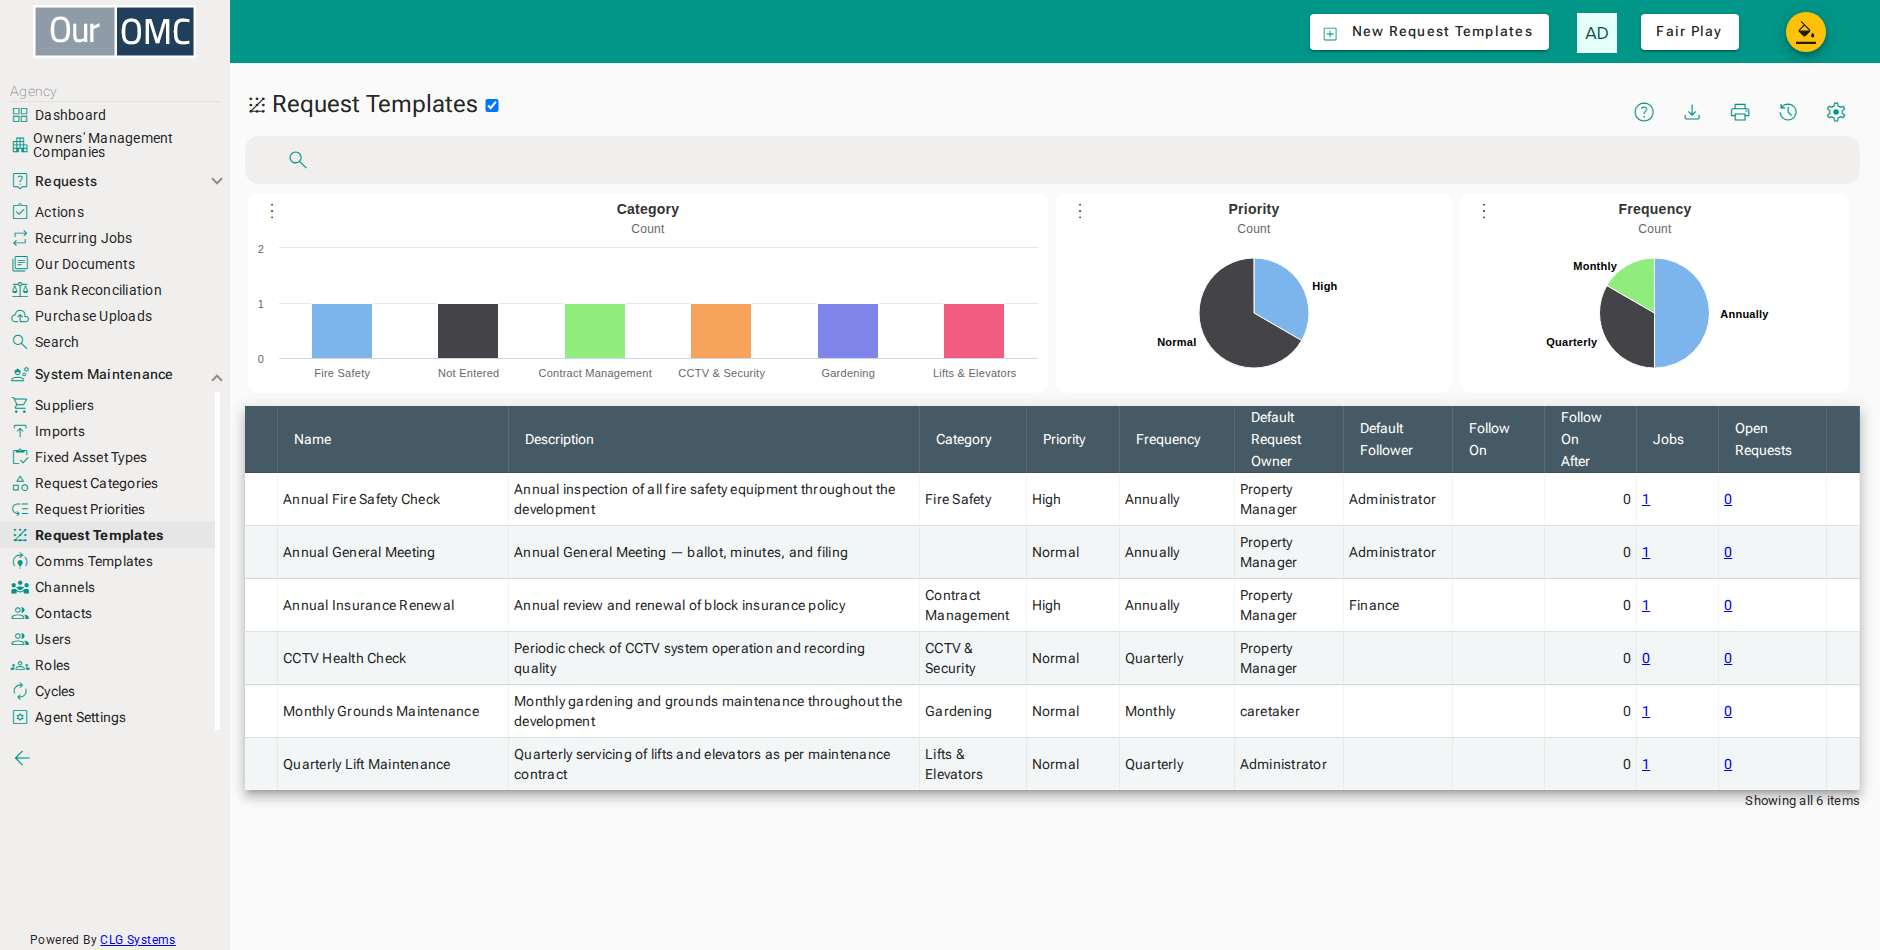The height and width of the screenshot is (950, 1880).
Task: Open Open Requests link for CCTV Health Check
Action: click(1728, 658)
